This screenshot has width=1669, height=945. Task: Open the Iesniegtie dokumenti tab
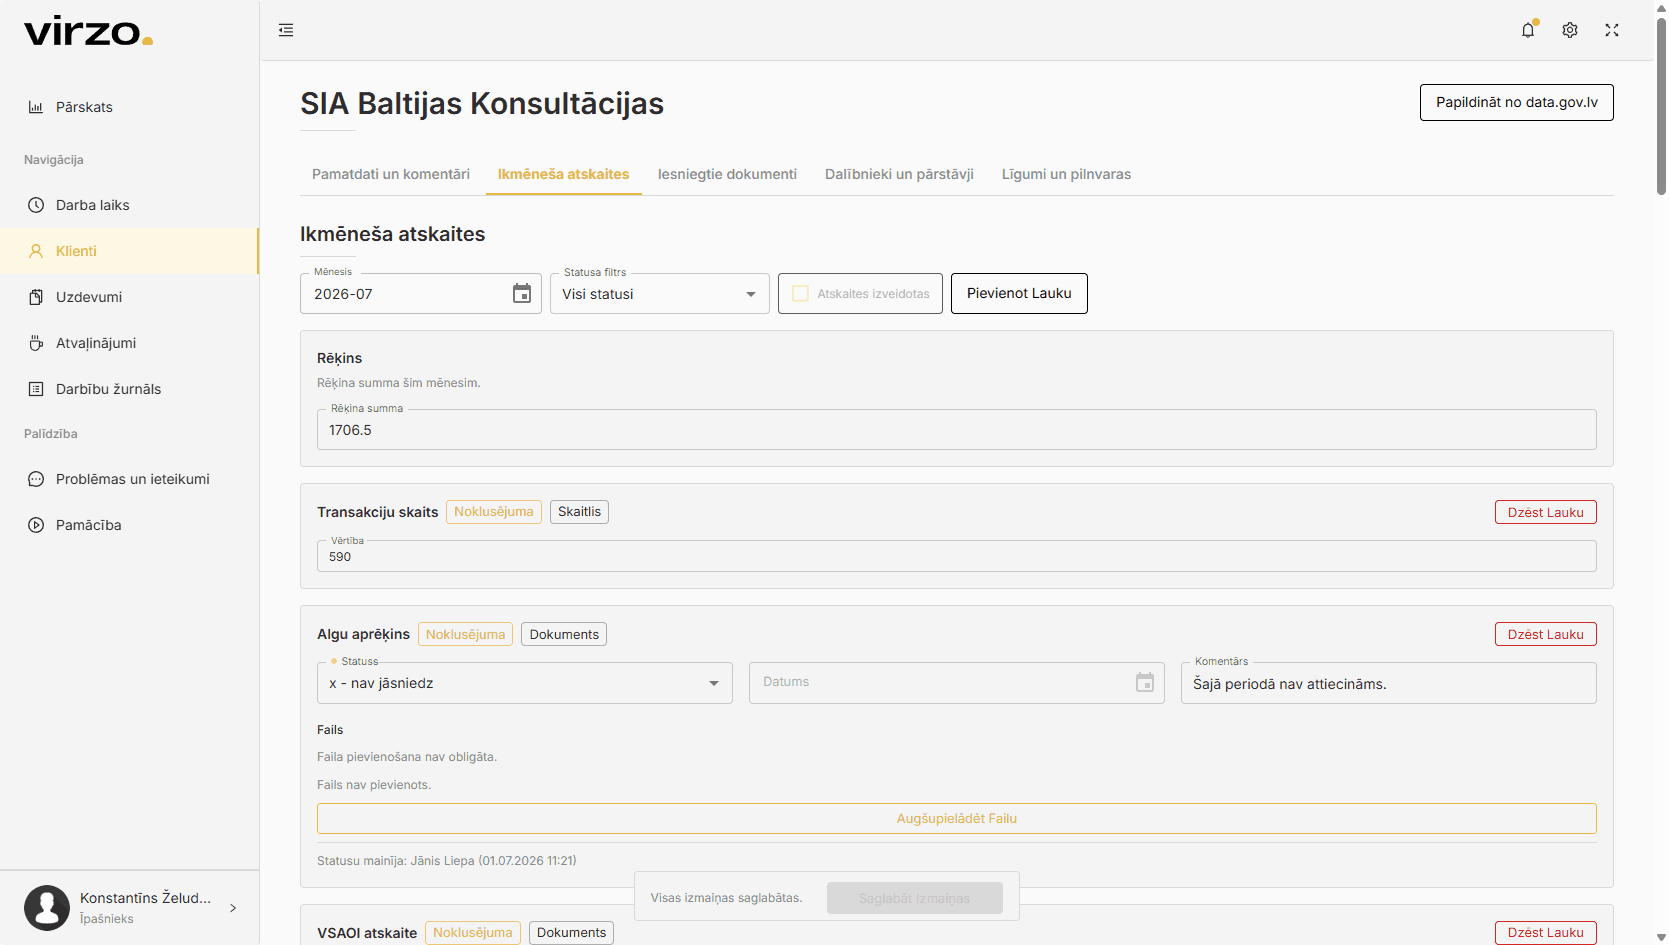(727, 174)
